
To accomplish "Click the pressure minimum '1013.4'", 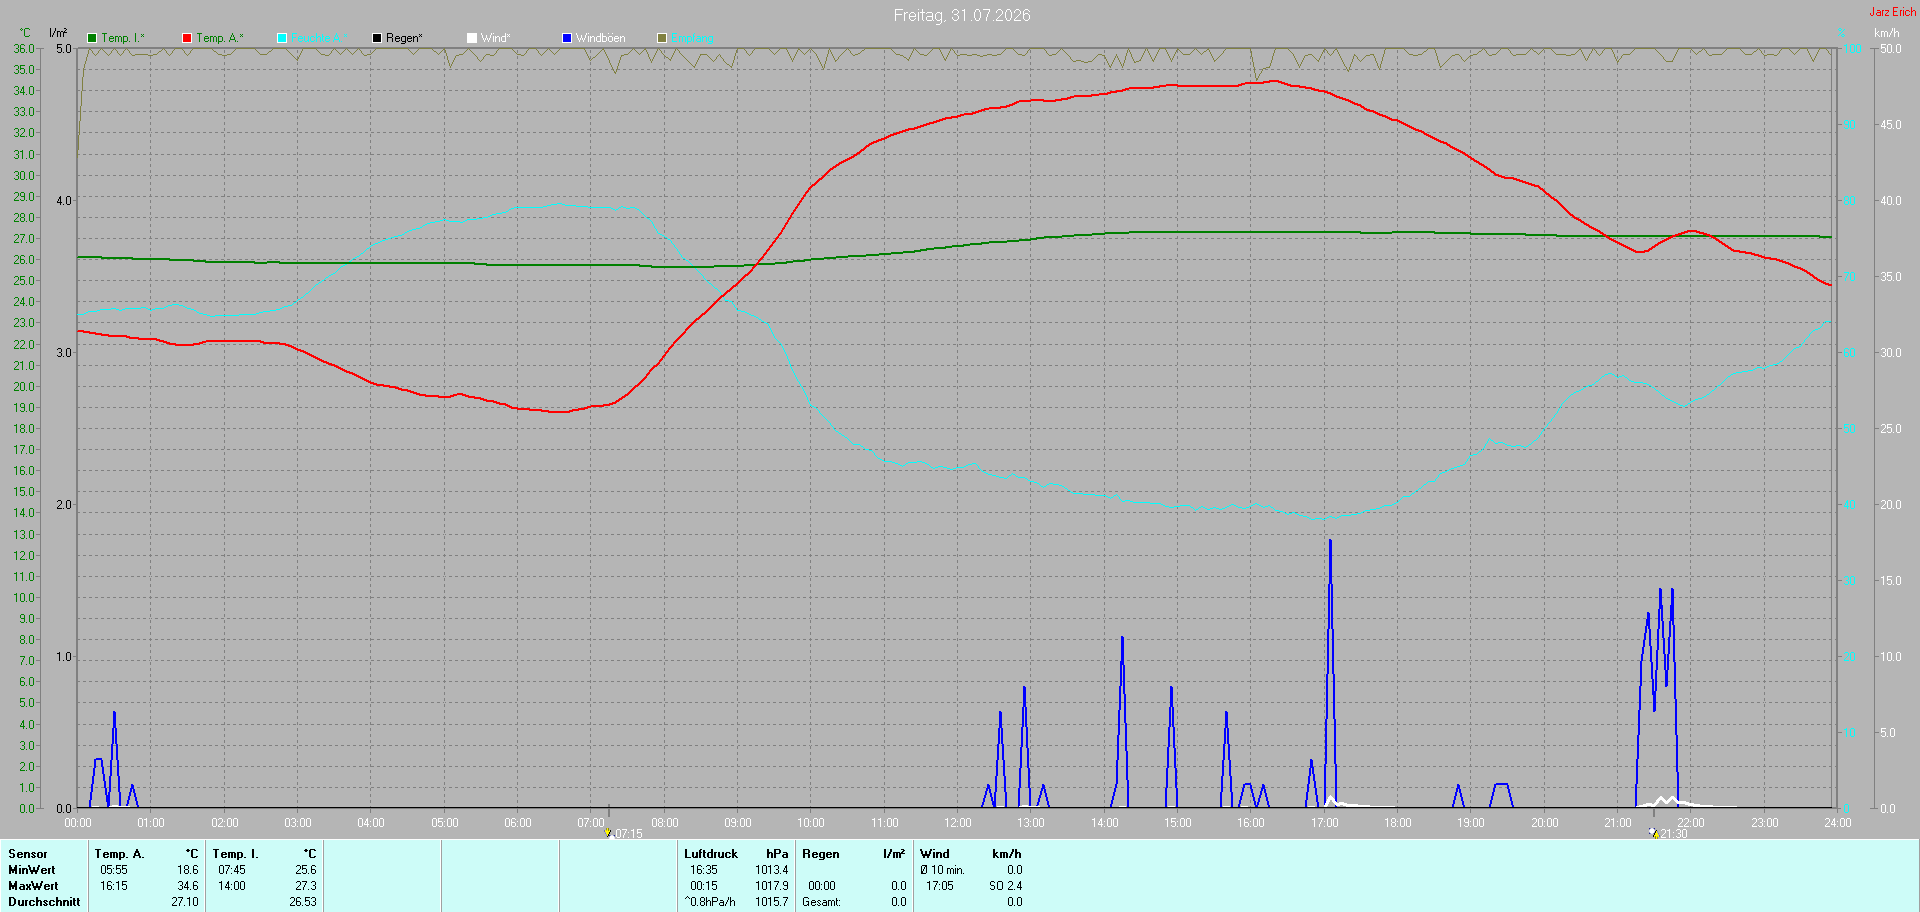I will 772,870.
